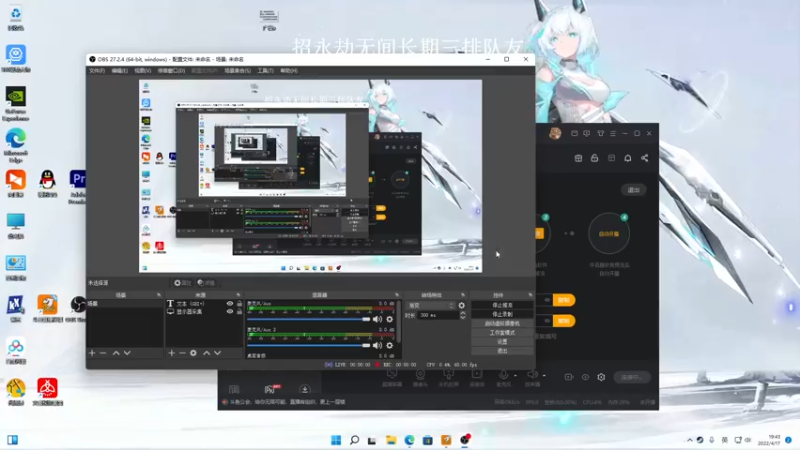Open settings gear for first mic/Aux channel
Screen dimensions: 800x450
pyautogui.click(x=390, y=319)
